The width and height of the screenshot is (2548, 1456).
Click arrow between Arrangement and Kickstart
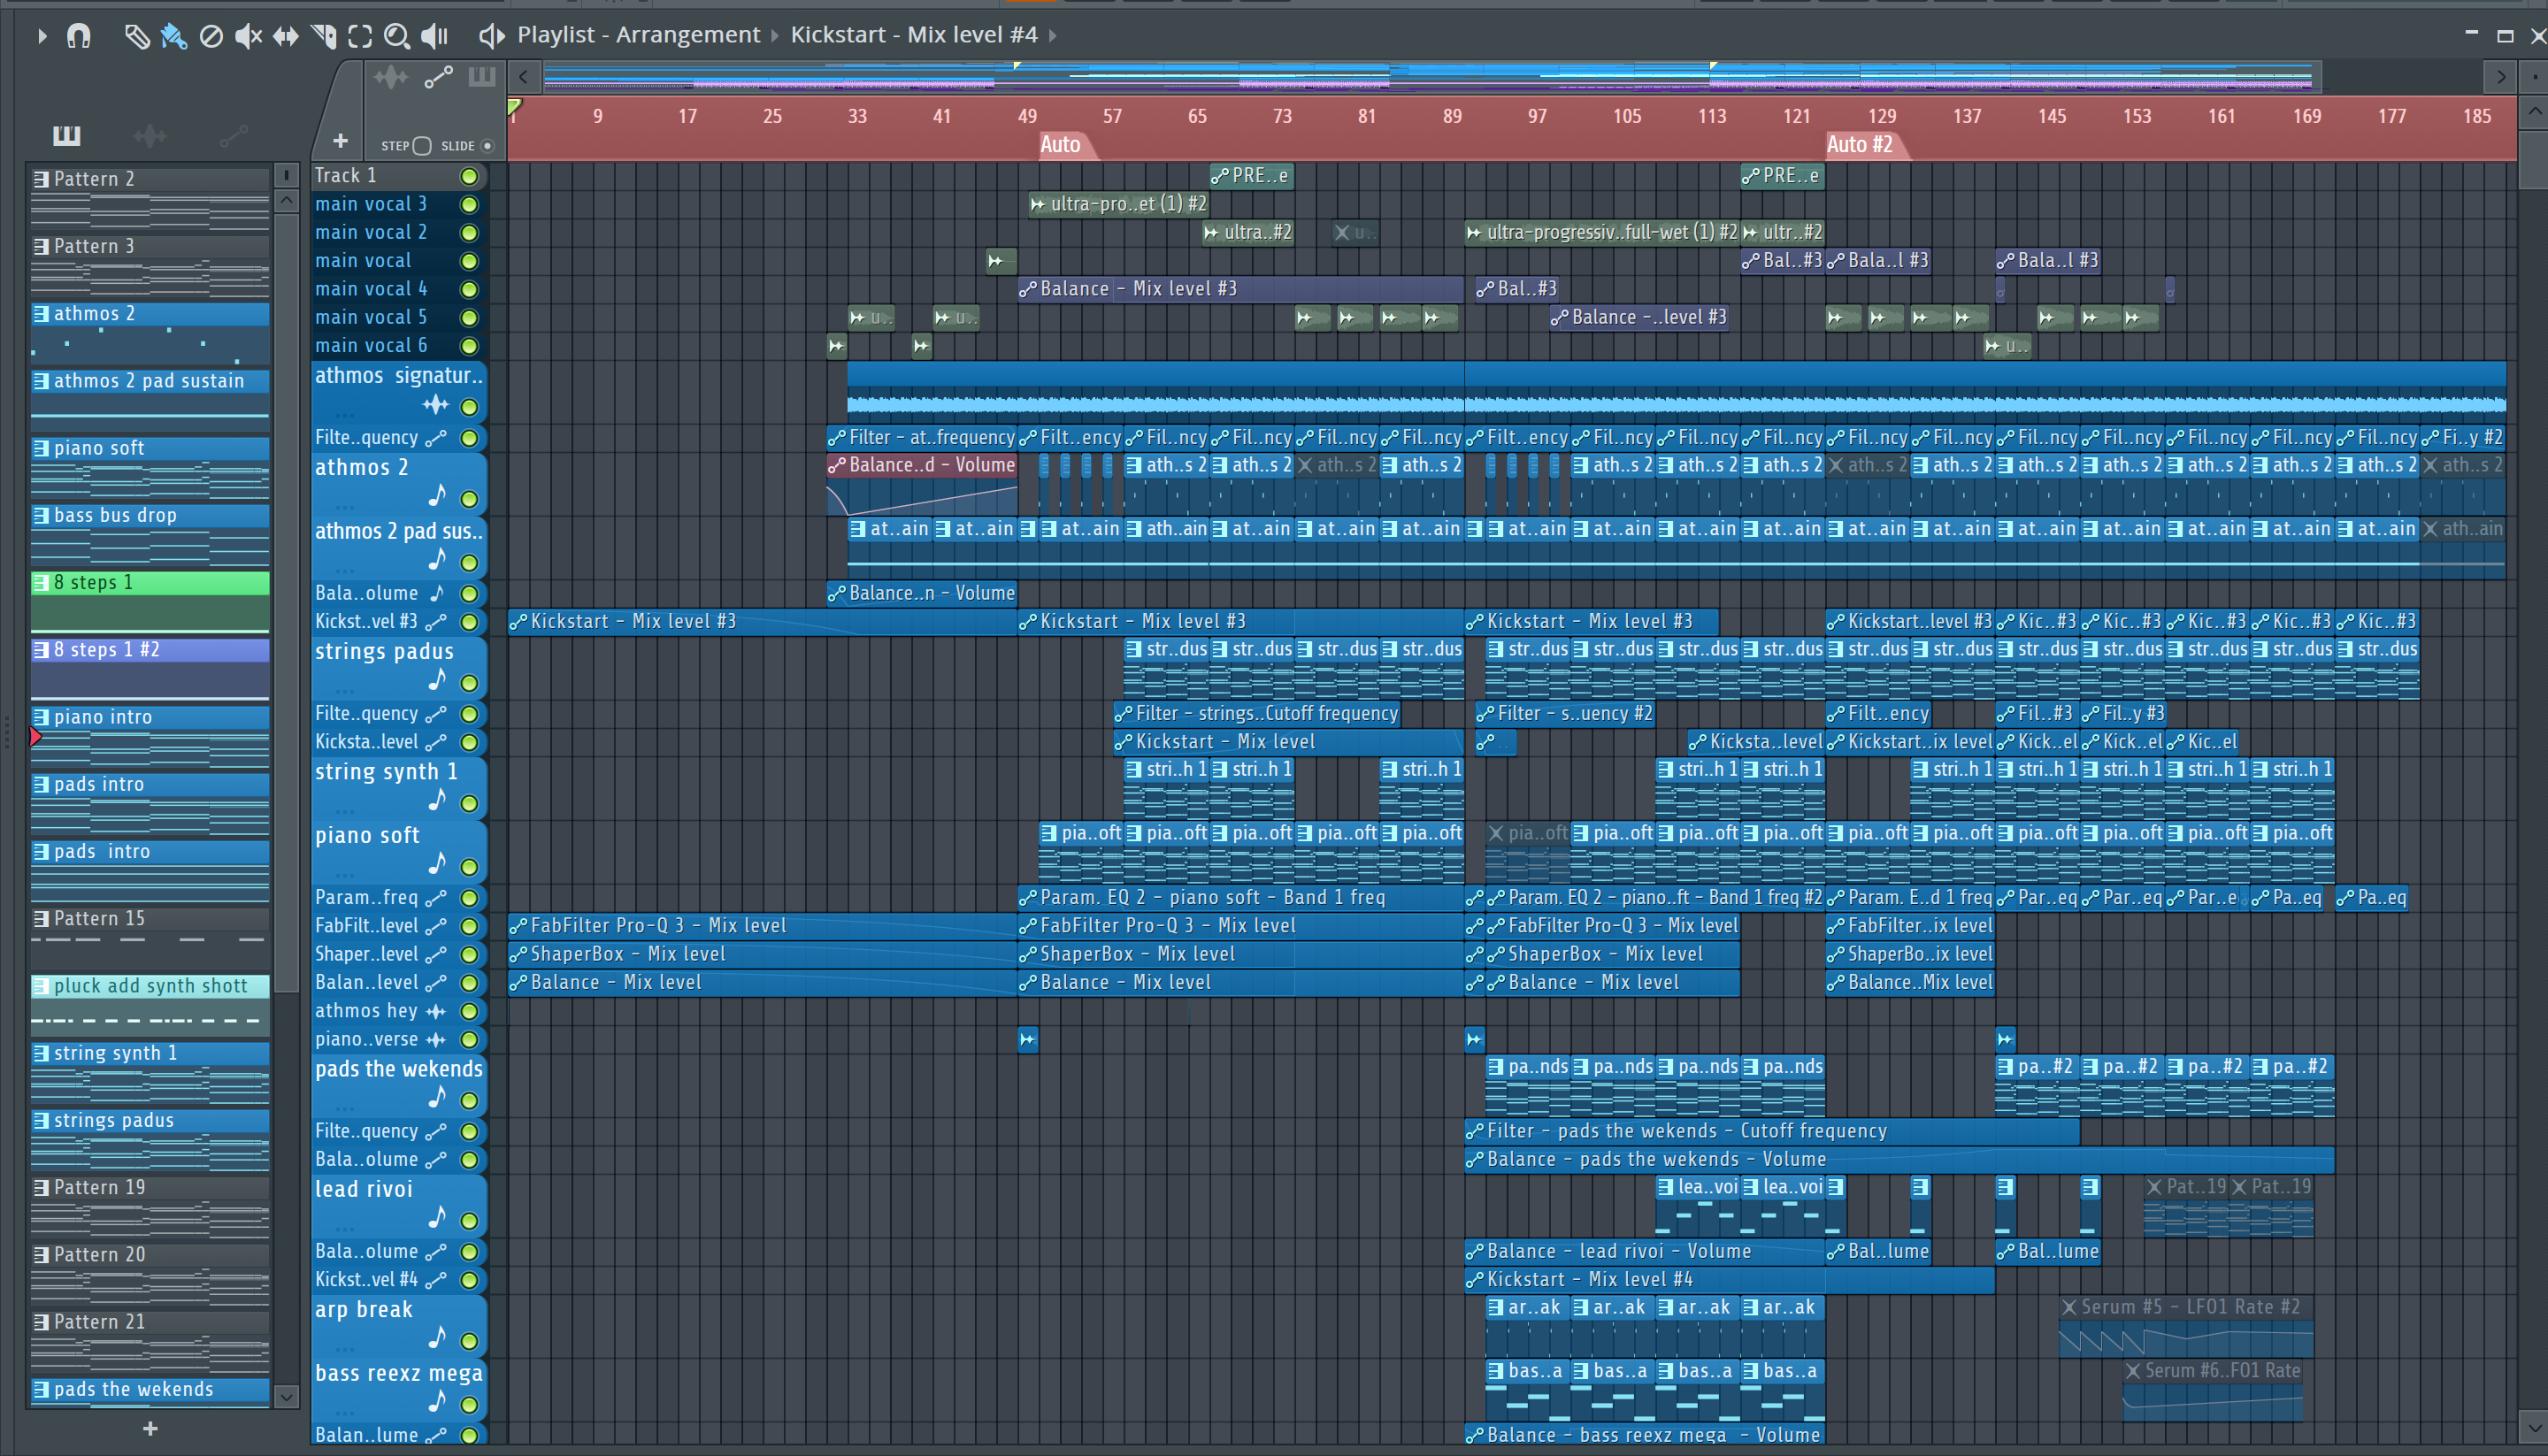775,36
